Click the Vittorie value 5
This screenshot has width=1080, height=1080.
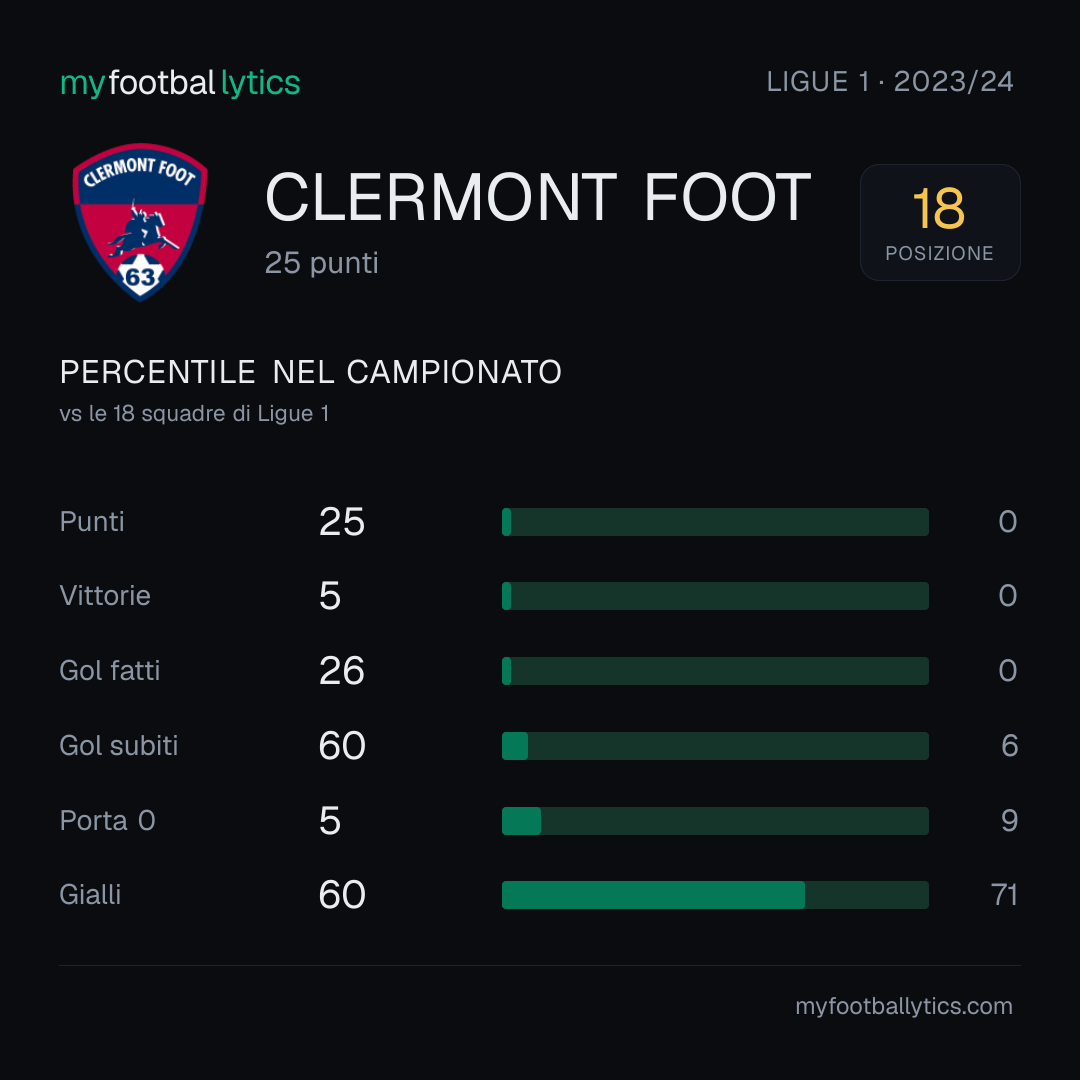330,596
